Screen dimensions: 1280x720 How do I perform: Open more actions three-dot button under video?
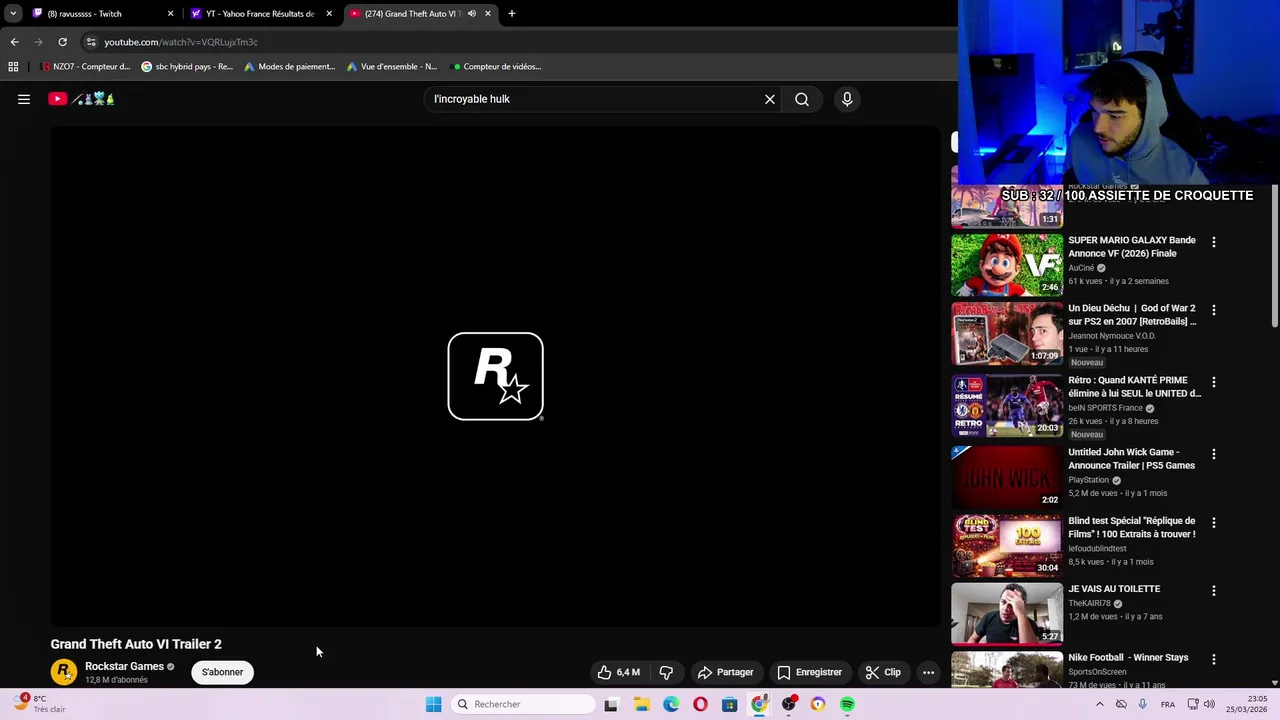(928, 672)
